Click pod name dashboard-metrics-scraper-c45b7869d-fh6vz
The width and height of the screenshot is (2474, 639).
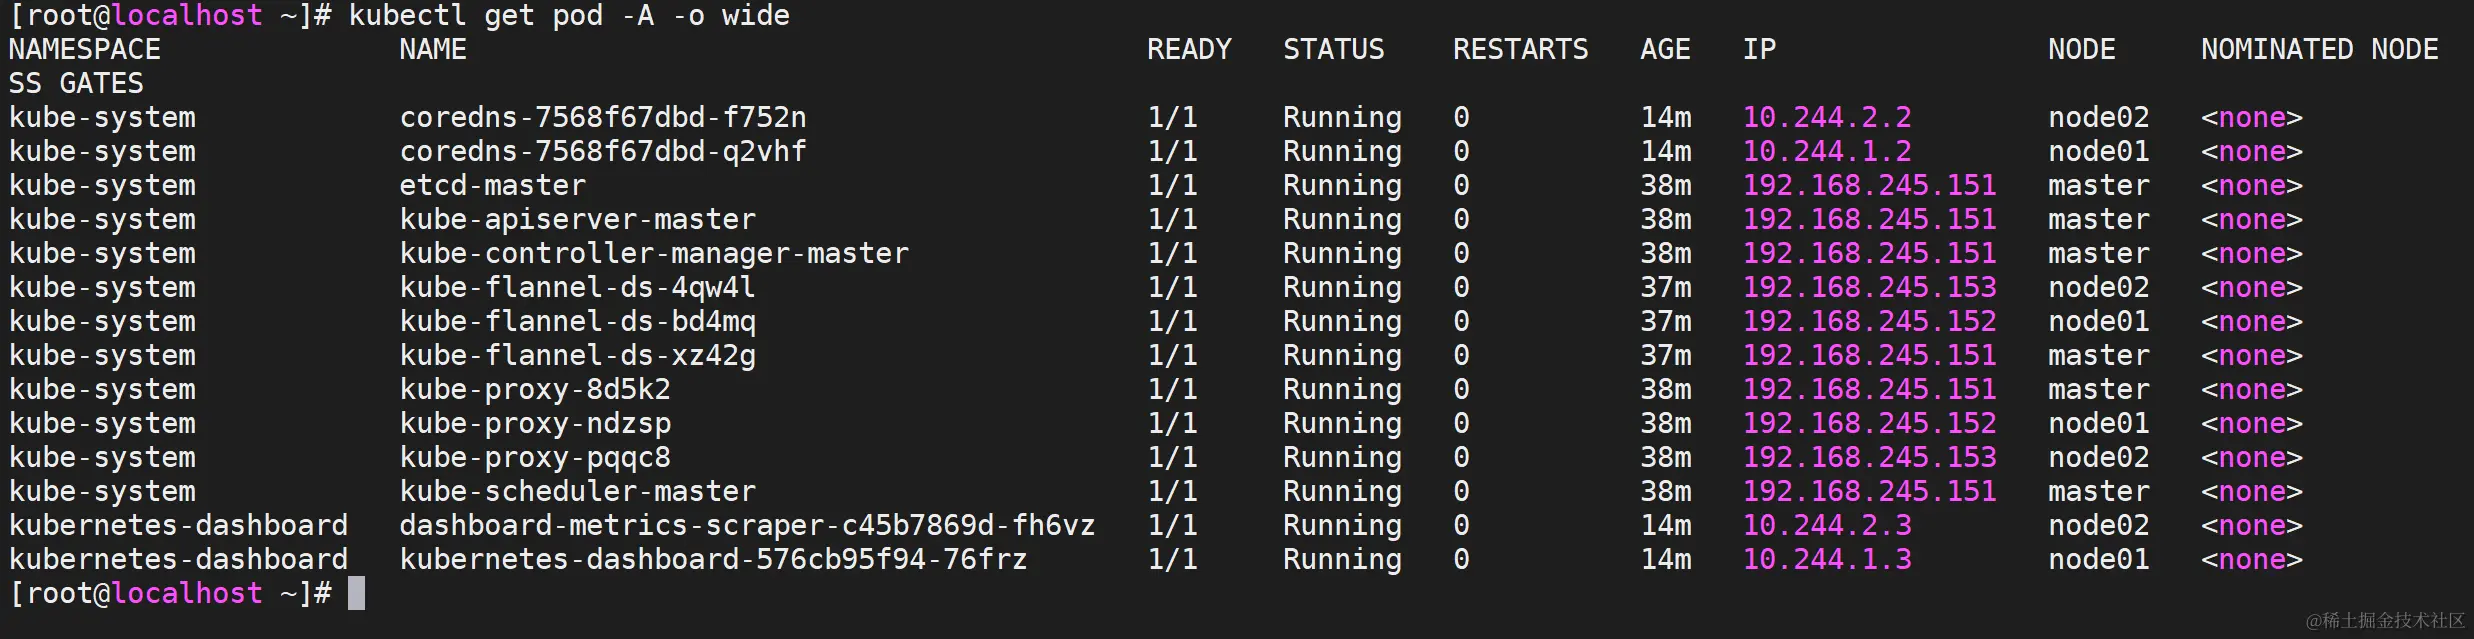tap(747, 525)
